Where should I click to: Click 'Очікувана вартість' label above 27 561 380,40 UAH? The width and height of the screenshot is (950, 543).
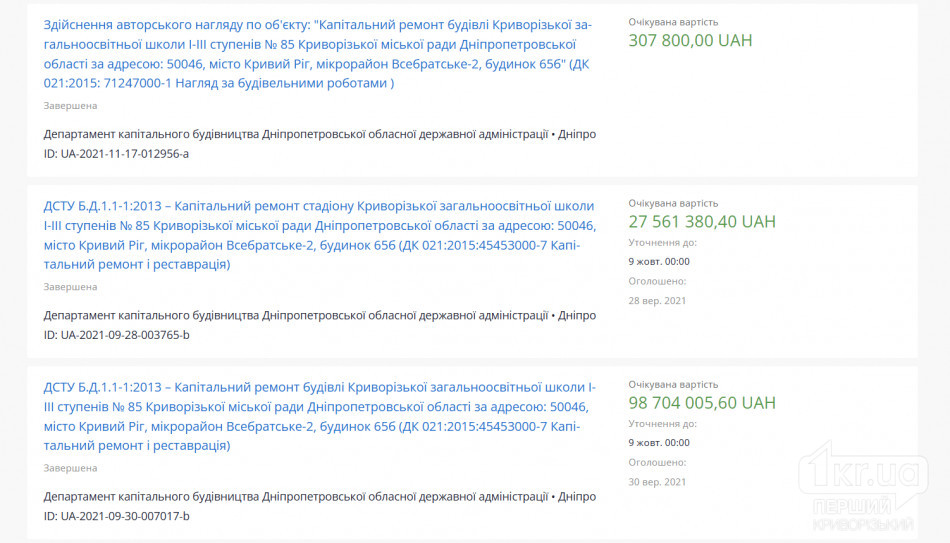673,203
